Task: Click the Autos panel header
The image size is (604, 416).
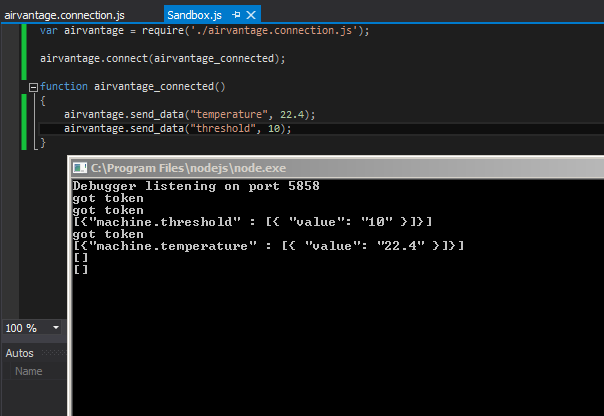Action: tap(20, 353)
